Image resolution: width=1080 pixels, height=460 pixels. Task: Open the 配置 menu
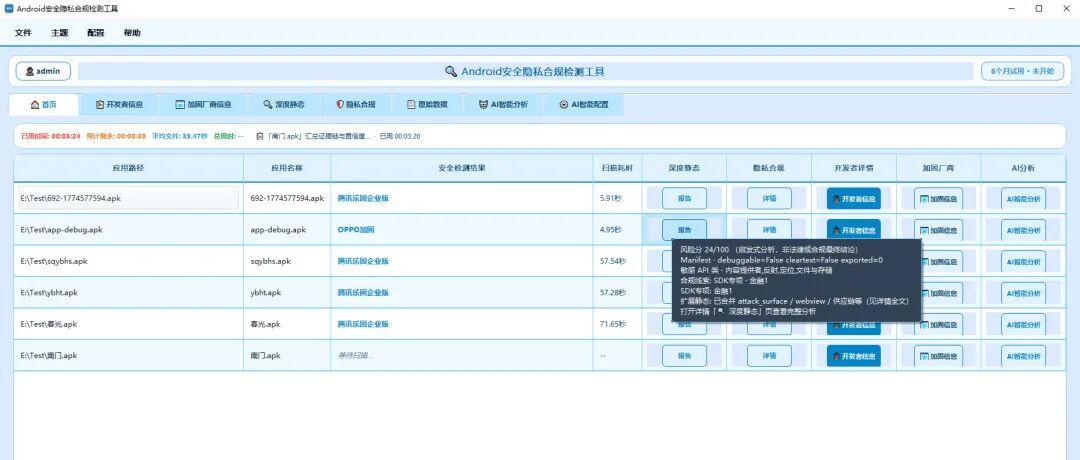click(x=96, y=32)
